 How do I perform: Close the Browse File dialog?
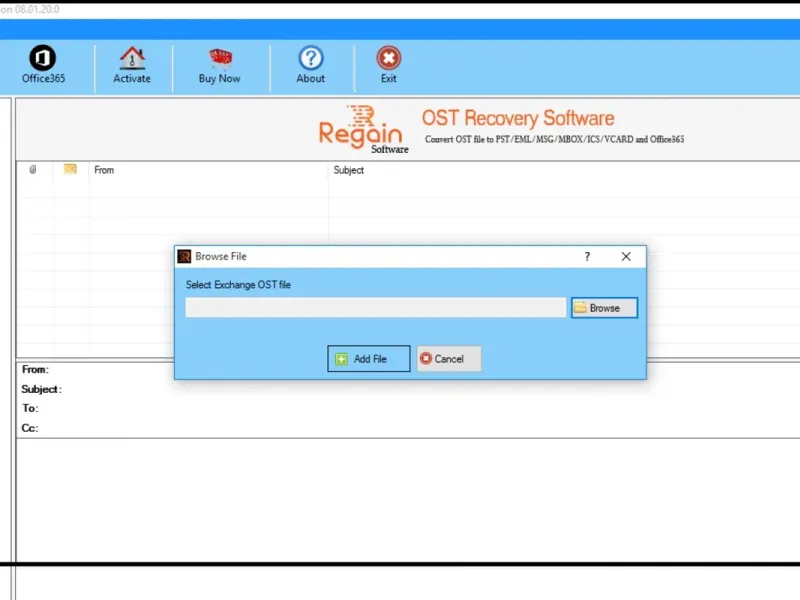point(626,257)
